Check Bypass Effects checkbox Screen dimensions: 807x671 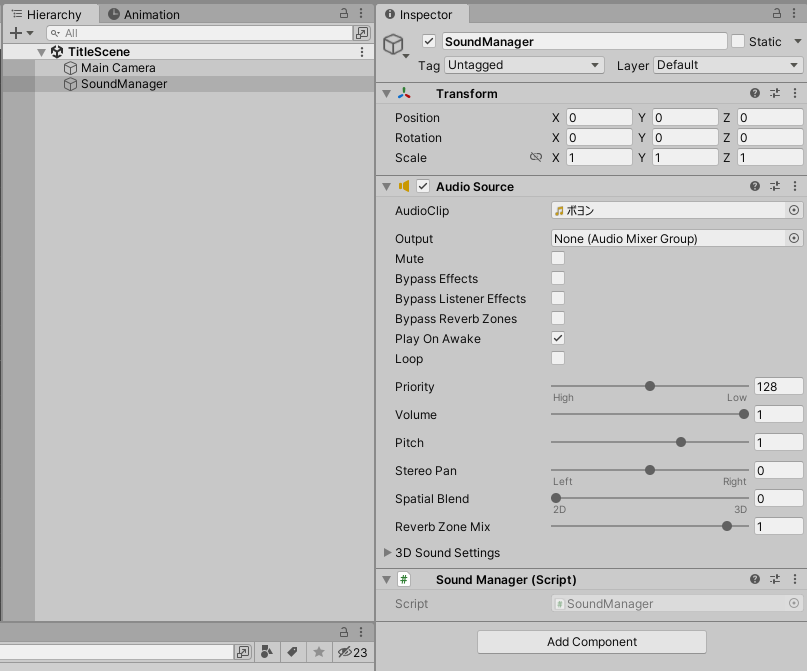click(557, 278)
